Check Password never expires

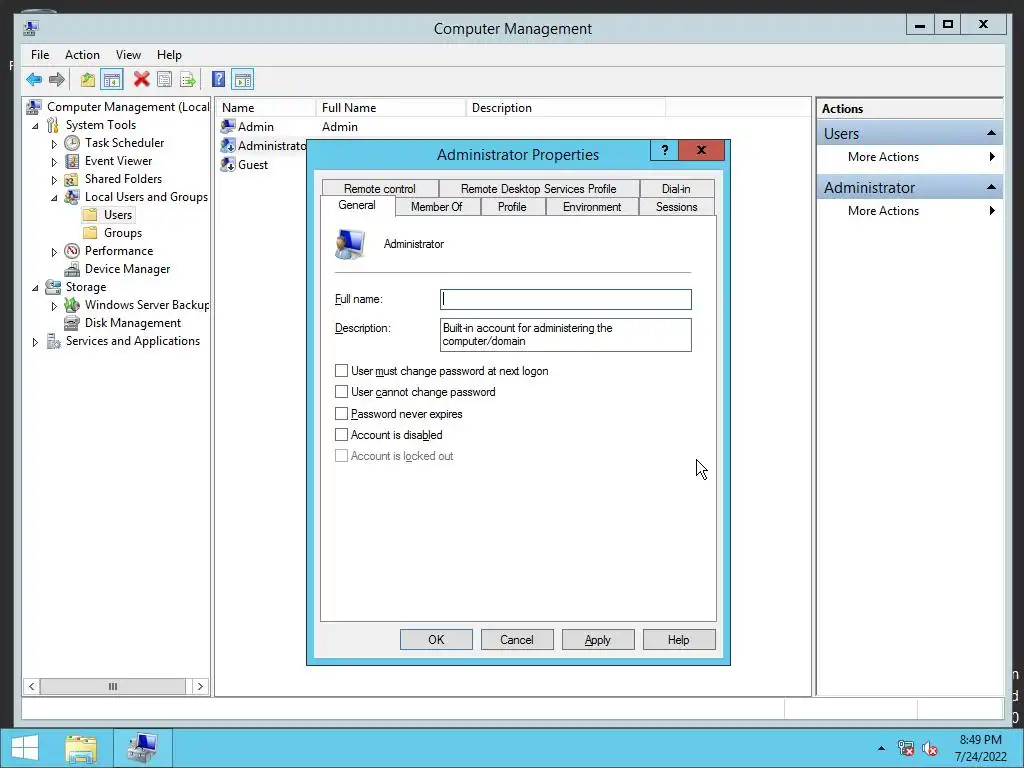point(341,413)
